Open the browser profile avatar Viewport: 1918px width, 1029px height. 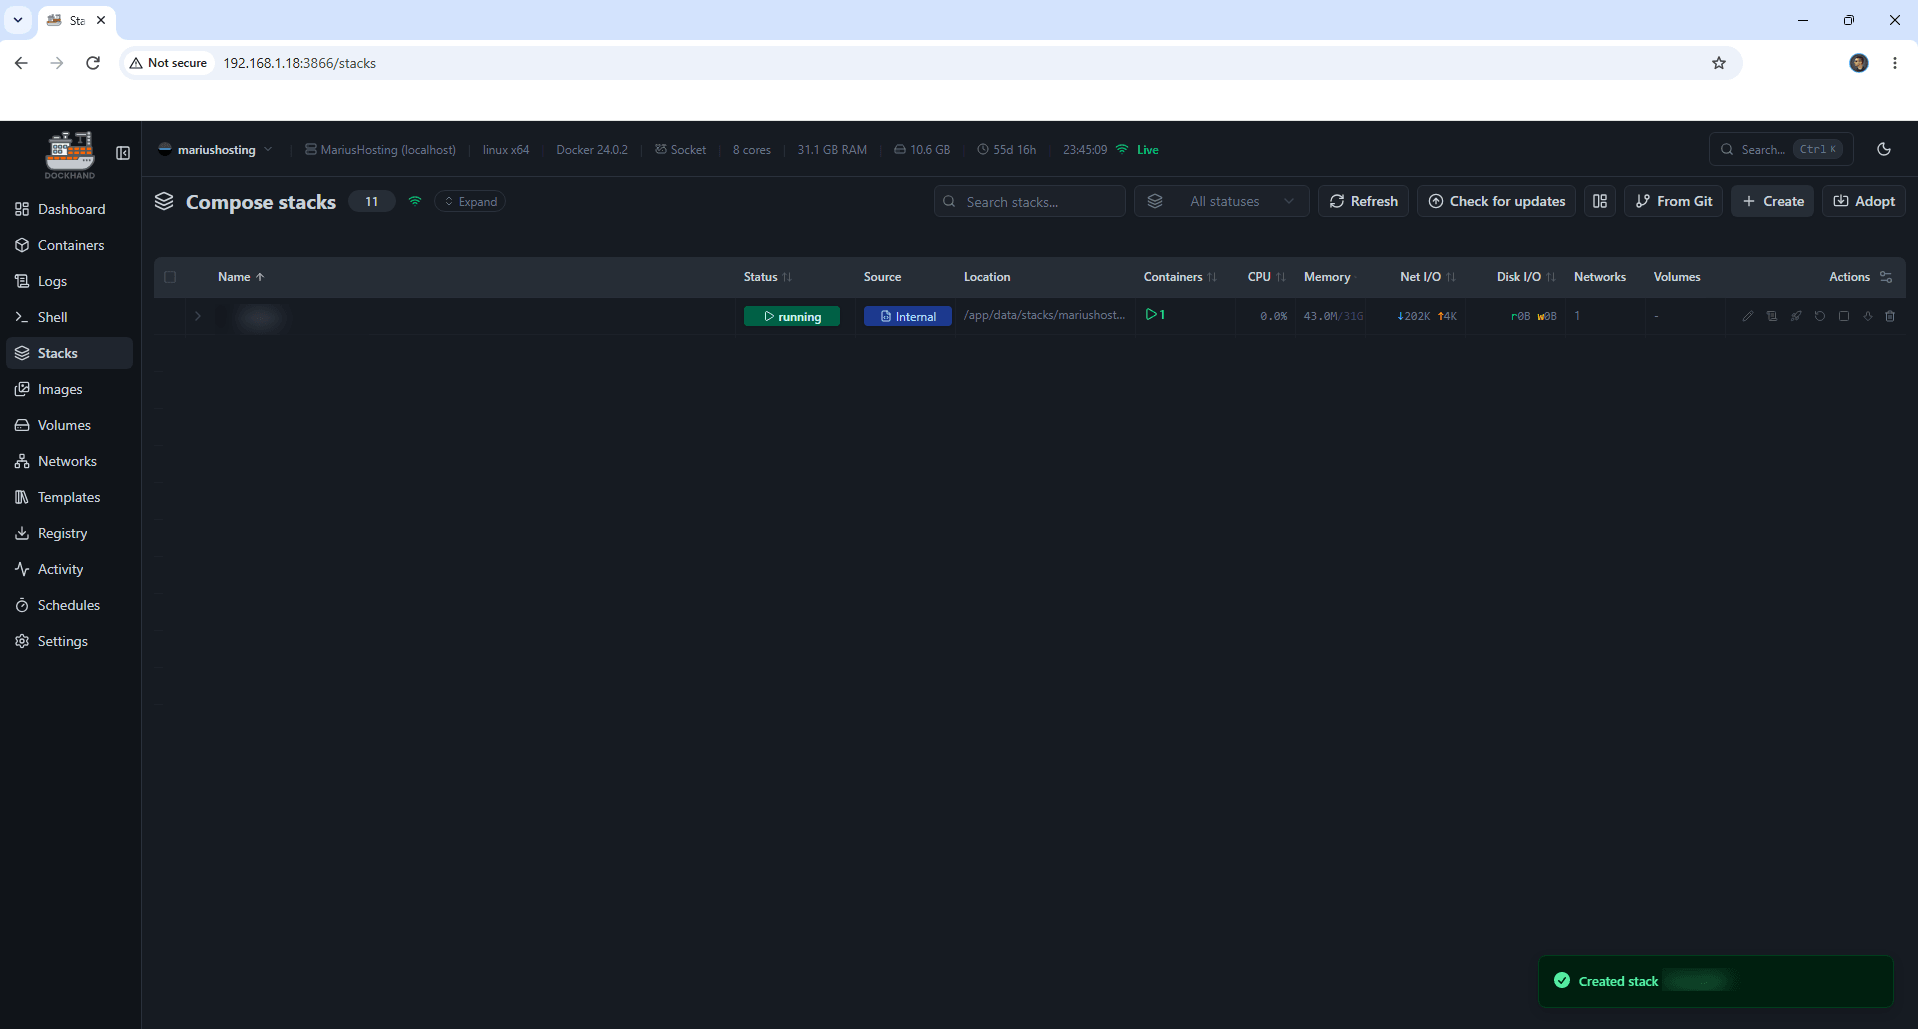pos(1859,63)
